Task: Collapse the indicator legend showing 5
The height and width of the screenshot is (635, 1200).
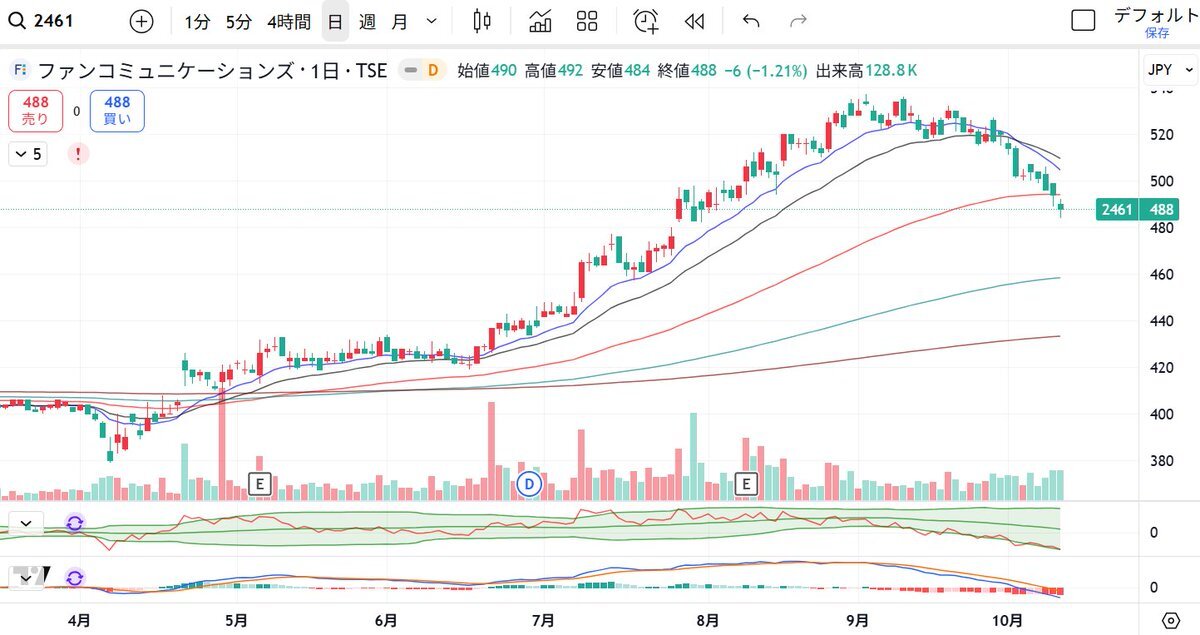Action: pyautogui.click(x=27, y=154)
